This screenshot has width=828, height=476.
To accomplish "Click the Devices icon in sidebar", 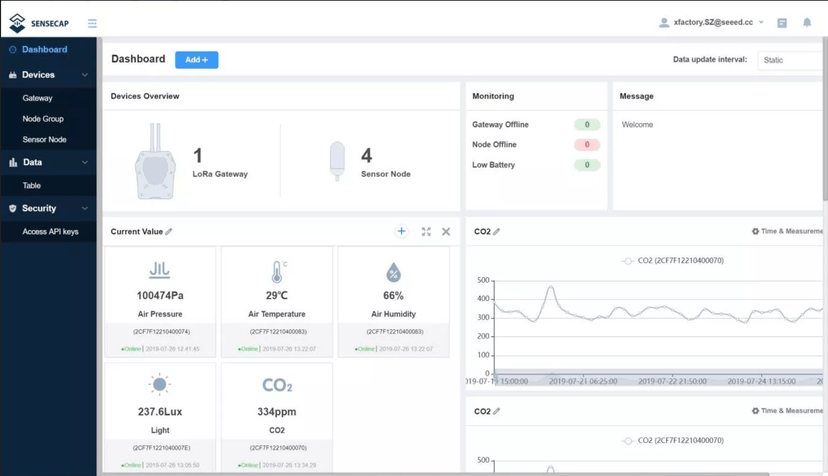I will tap(13, 75).
